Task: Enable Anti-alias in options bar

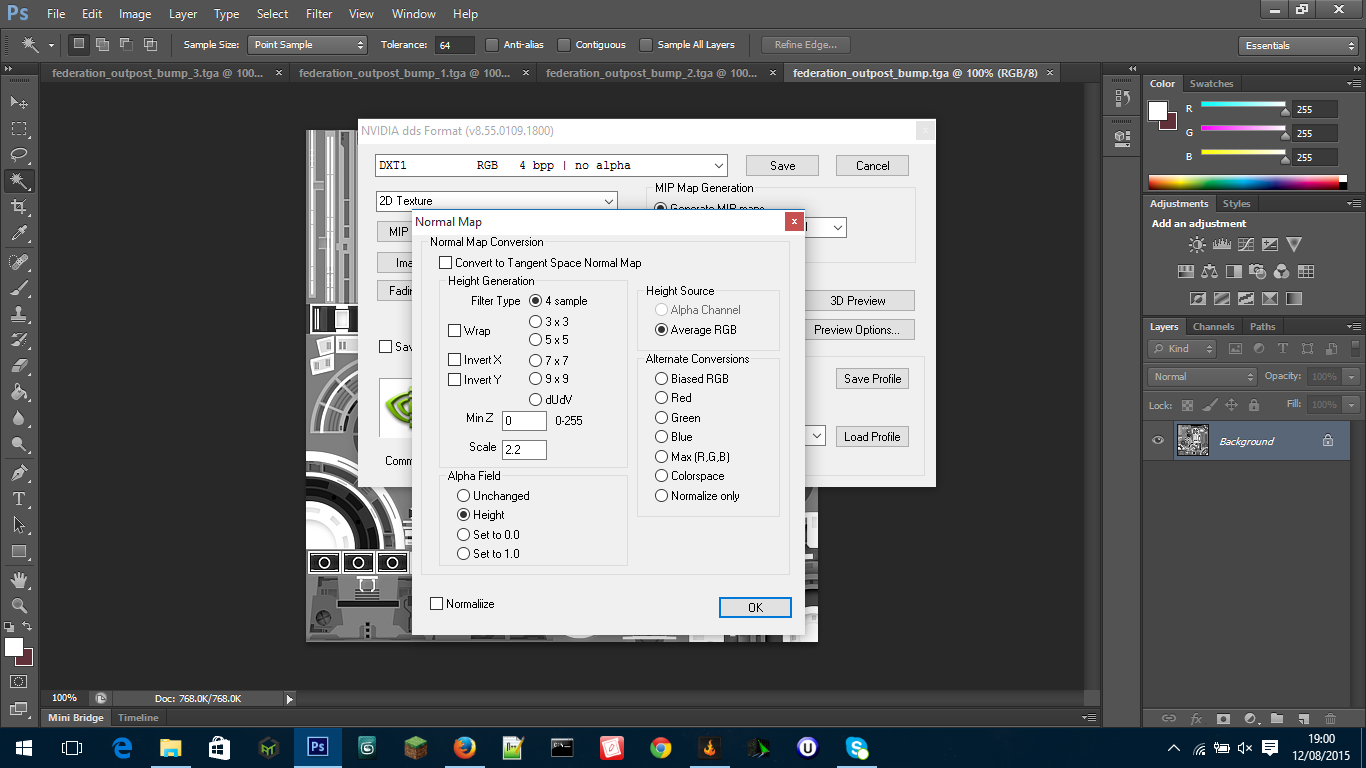Action: coord(492,45)
